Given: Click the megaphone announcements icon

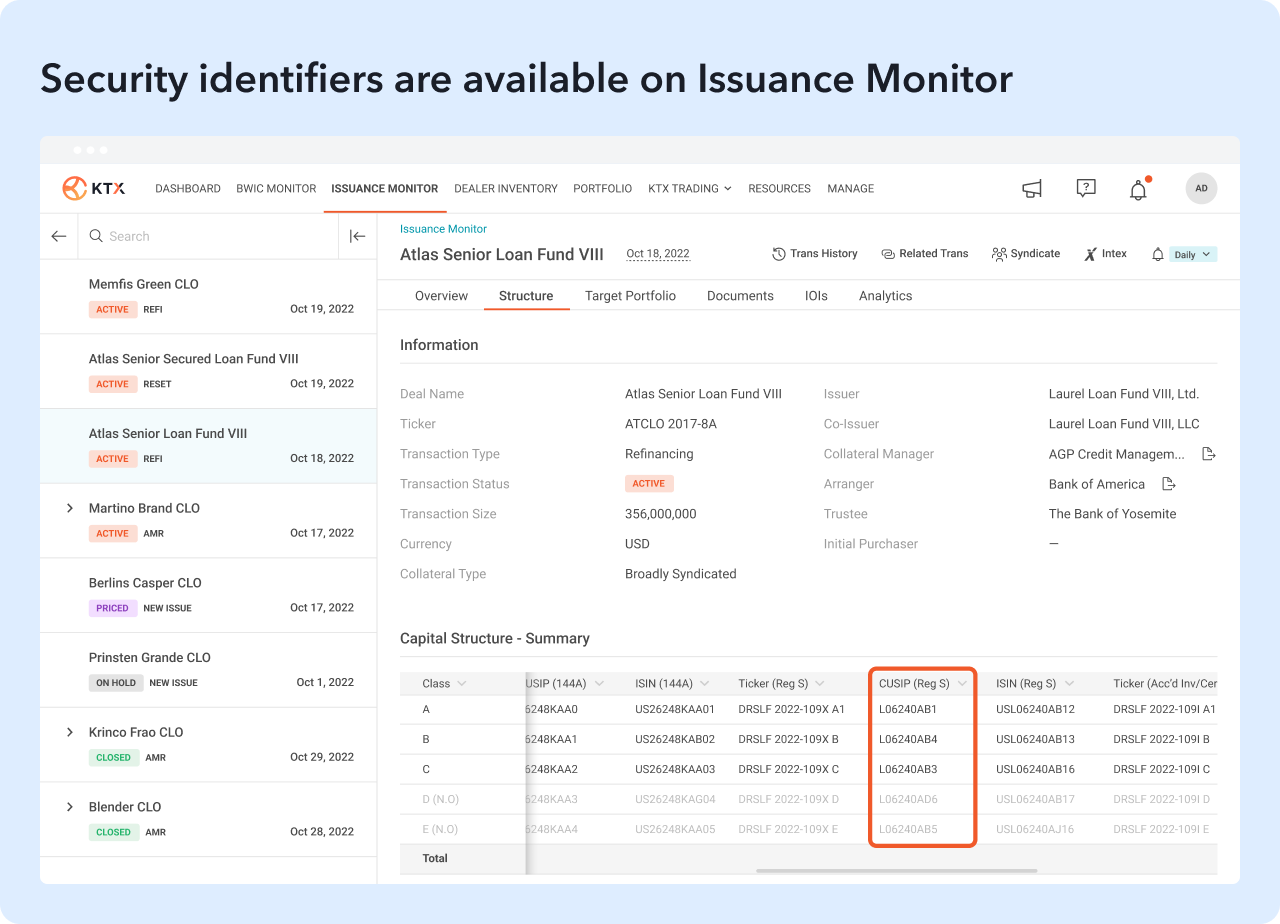Looking at the screenshot, I should click(1032, 189).
